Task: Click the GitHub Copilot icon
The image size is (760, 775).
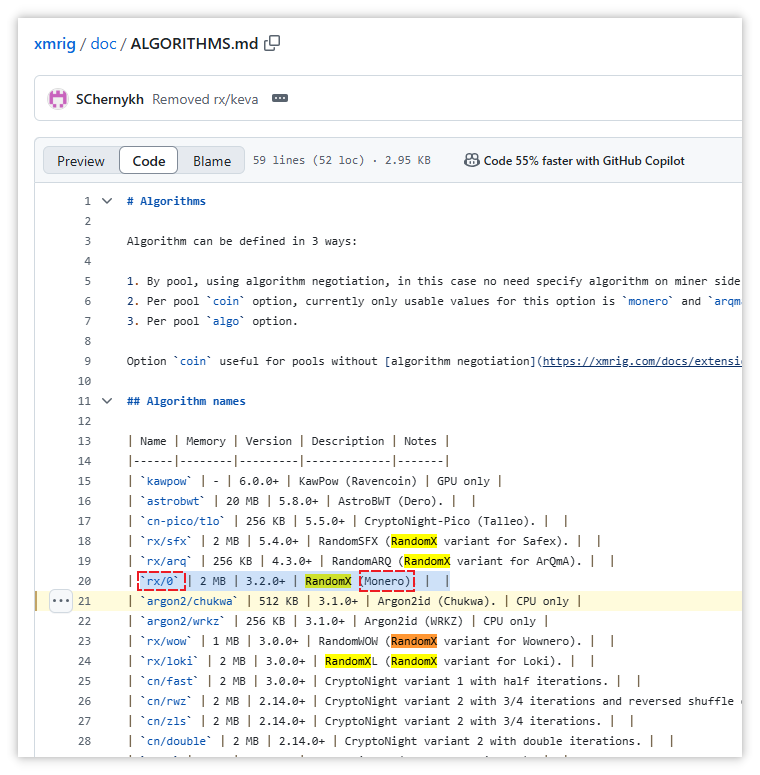Action: (x=471, y=160)
